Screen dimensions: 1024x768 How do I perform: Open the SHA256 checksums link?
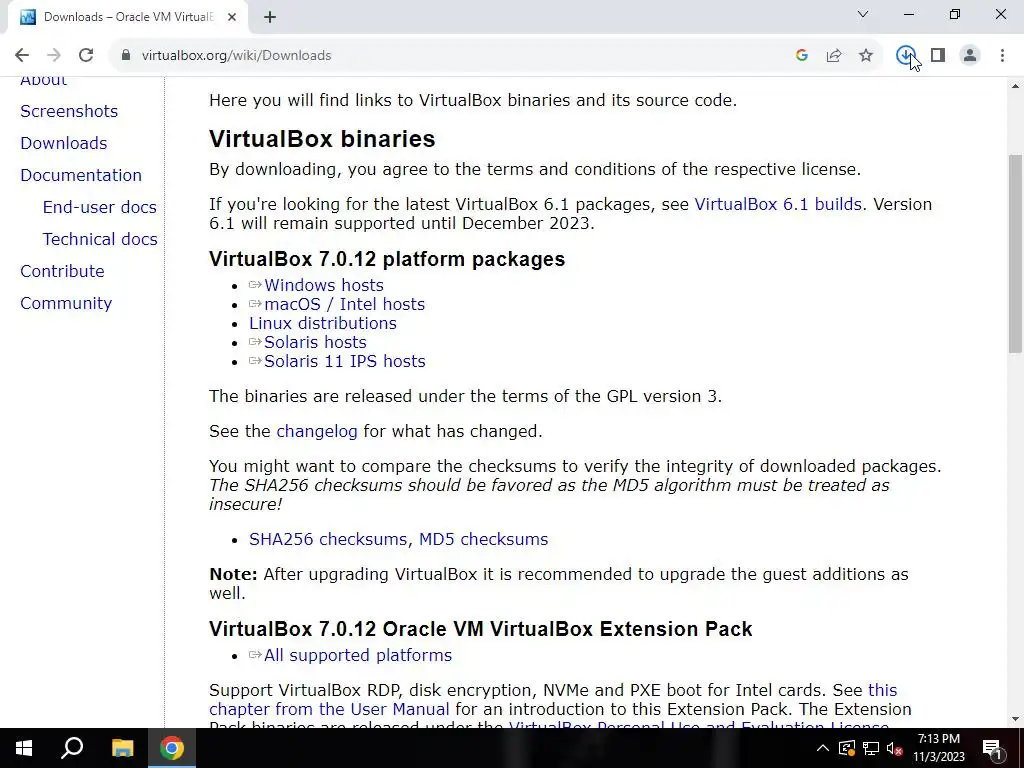[x=328, y=539]
